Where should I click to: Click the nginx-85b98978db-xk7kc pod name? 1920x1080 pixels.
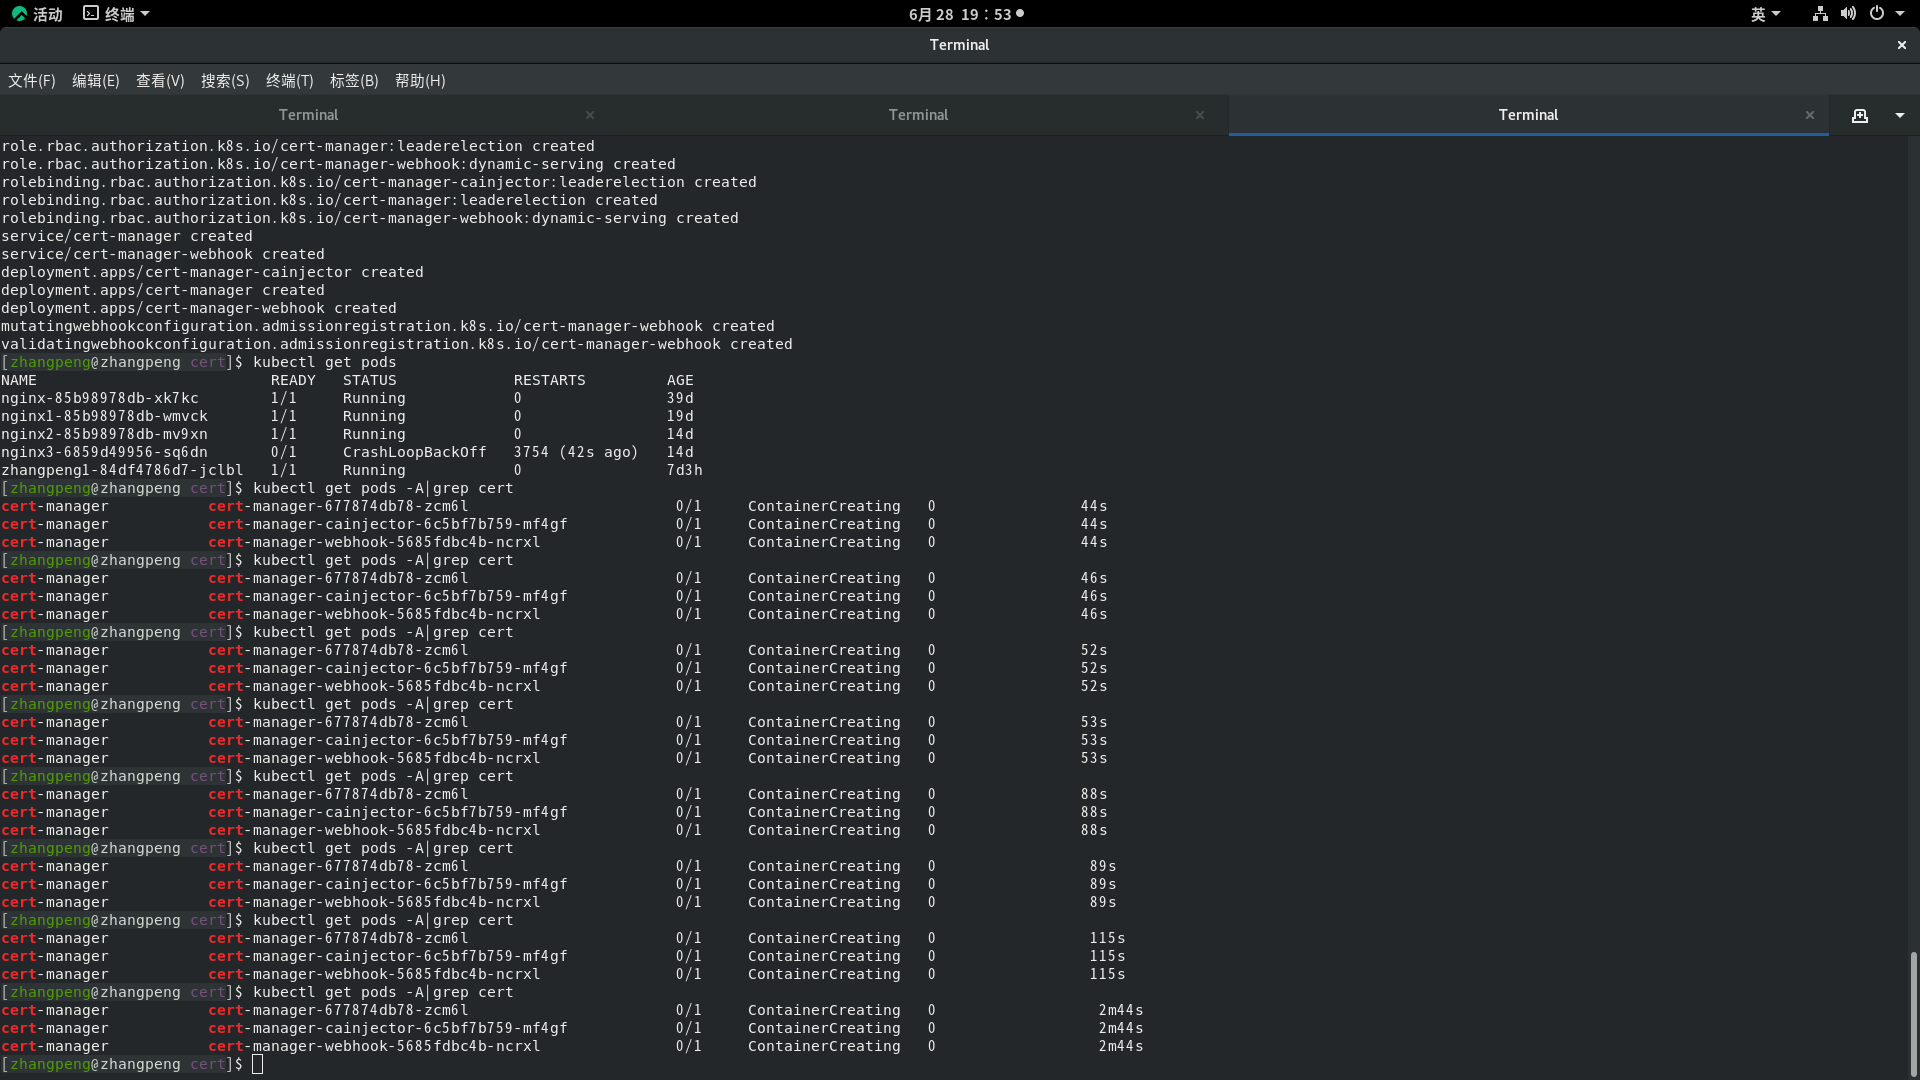pos(100,398)
